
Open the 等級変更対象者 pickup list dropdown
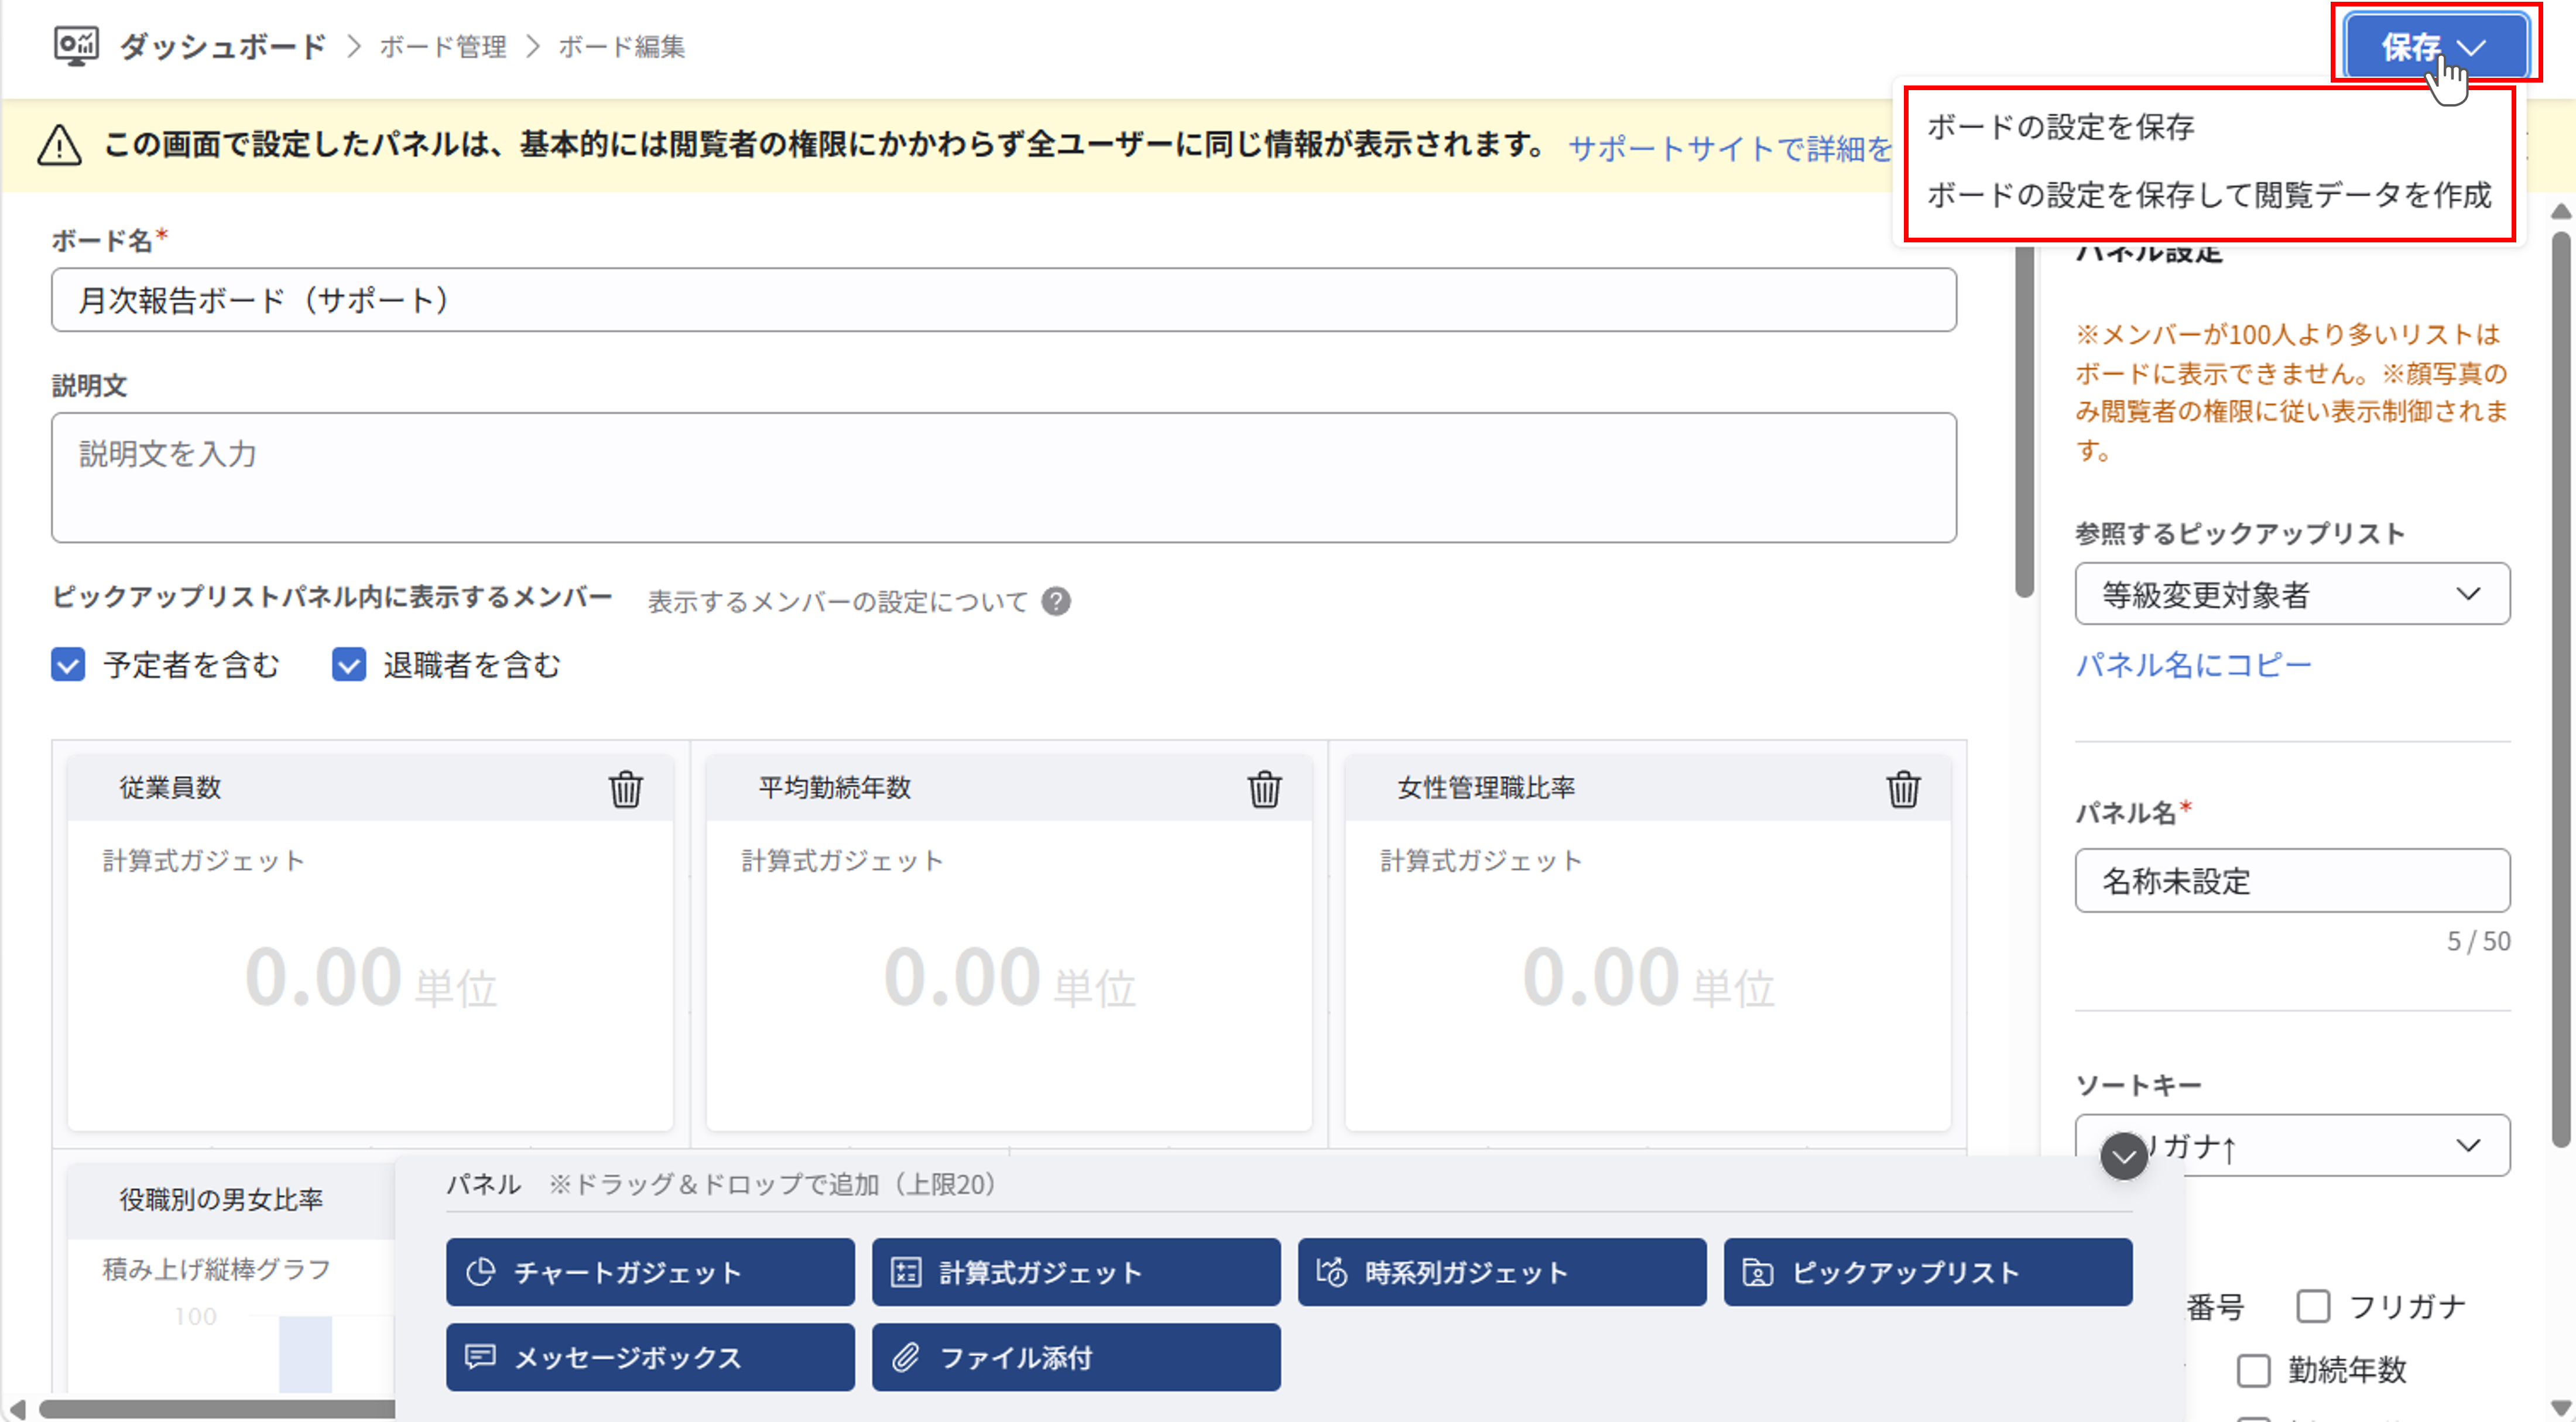click(x=2292, y=594)
